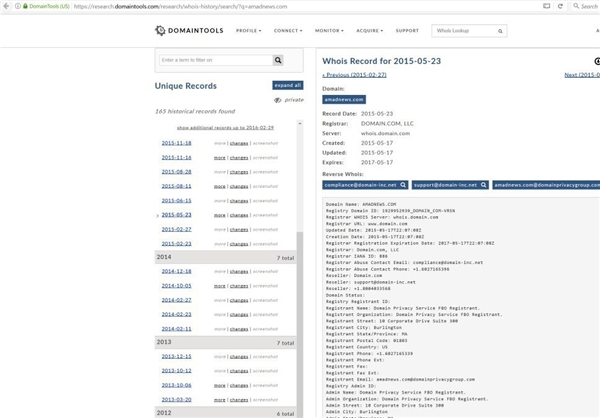Screen dimensions: 600x418
Task: Open the 2015-02-27 record in list
Action: click(x=176, y=229)
